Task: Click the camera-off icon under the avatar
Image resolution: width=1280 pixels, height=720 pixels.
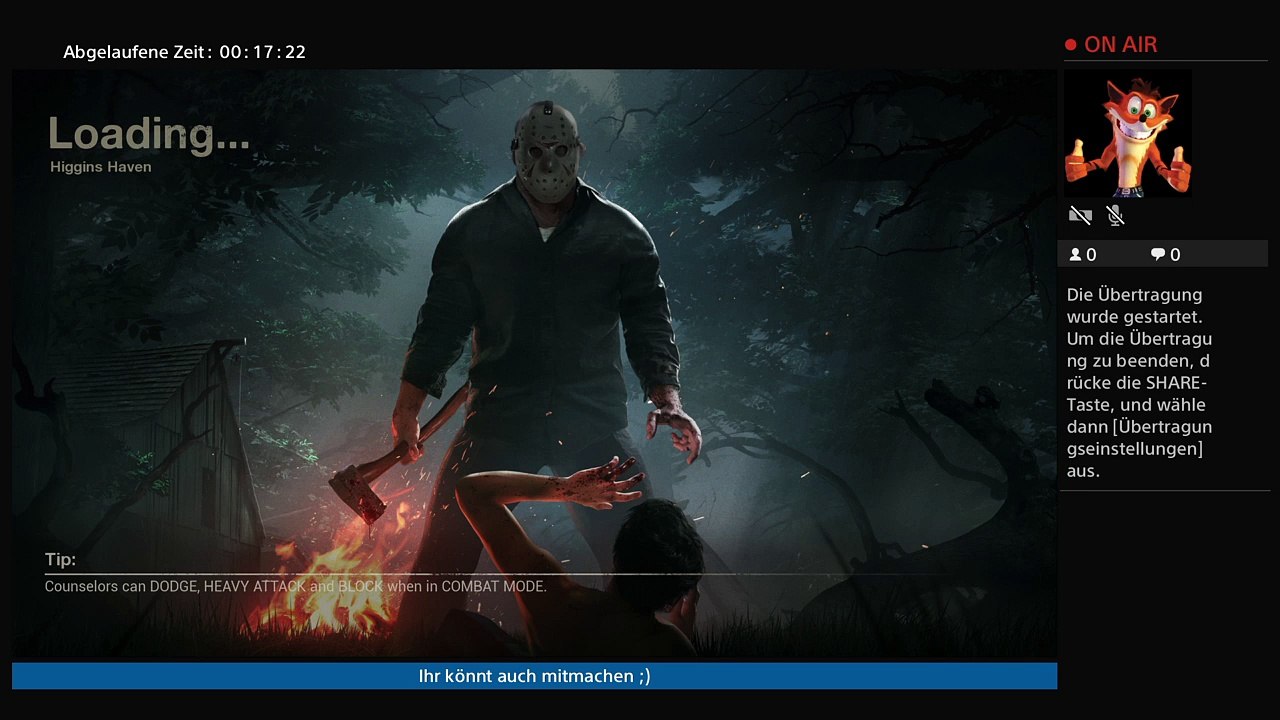Action: (x=1080, y=215)
